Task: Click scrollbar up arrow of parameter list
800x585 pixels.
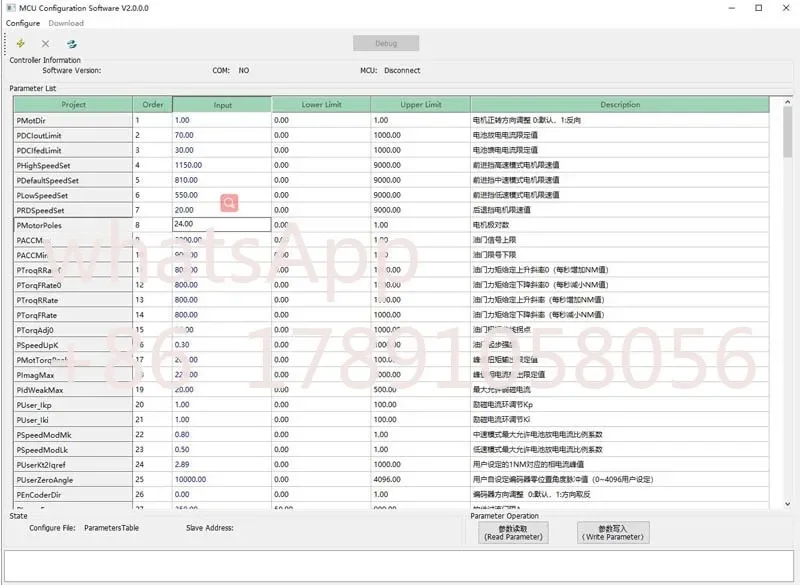Action: click(788, 102)
